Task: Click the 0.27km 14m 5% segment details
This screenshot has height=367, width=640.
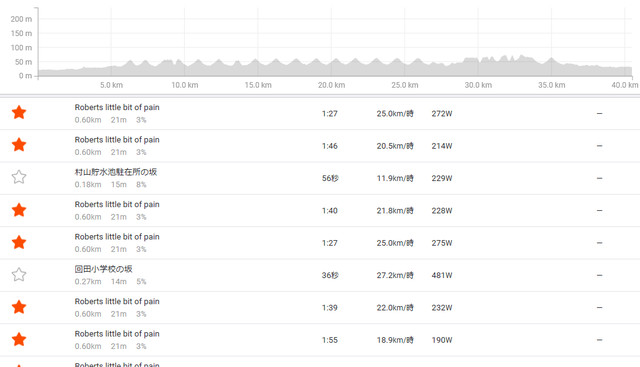Action: tap(110, 282)
